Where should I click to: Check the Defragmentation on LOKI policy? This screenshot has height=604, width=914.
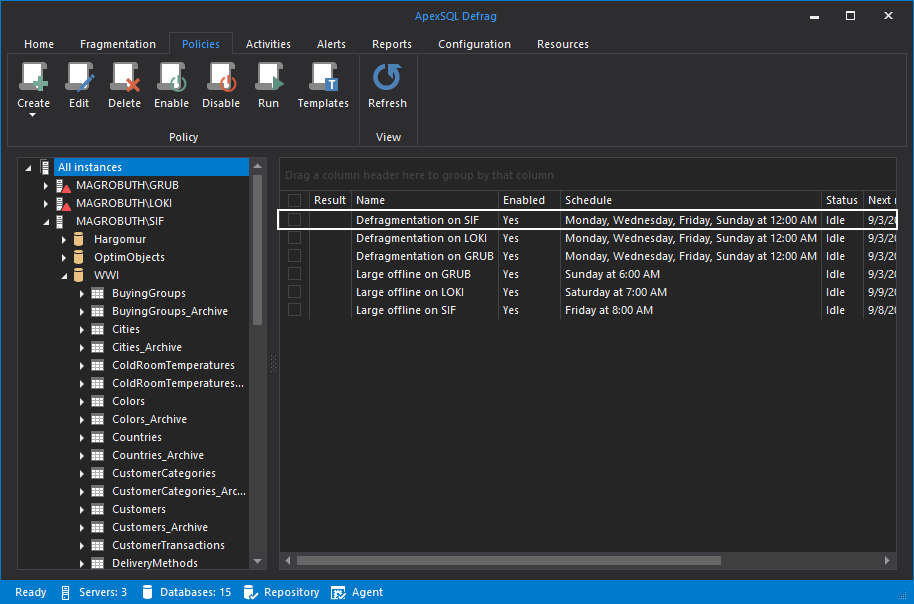(x=294, y=238)
